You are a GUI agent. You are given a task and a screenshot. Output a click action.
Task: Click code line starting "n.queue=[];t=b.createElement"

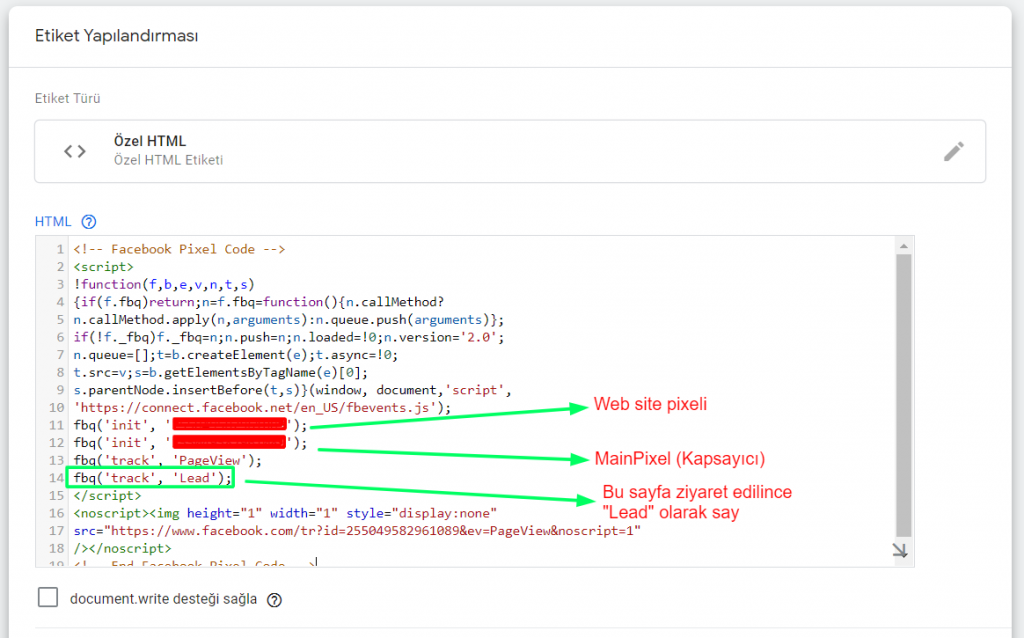(236, 355)
